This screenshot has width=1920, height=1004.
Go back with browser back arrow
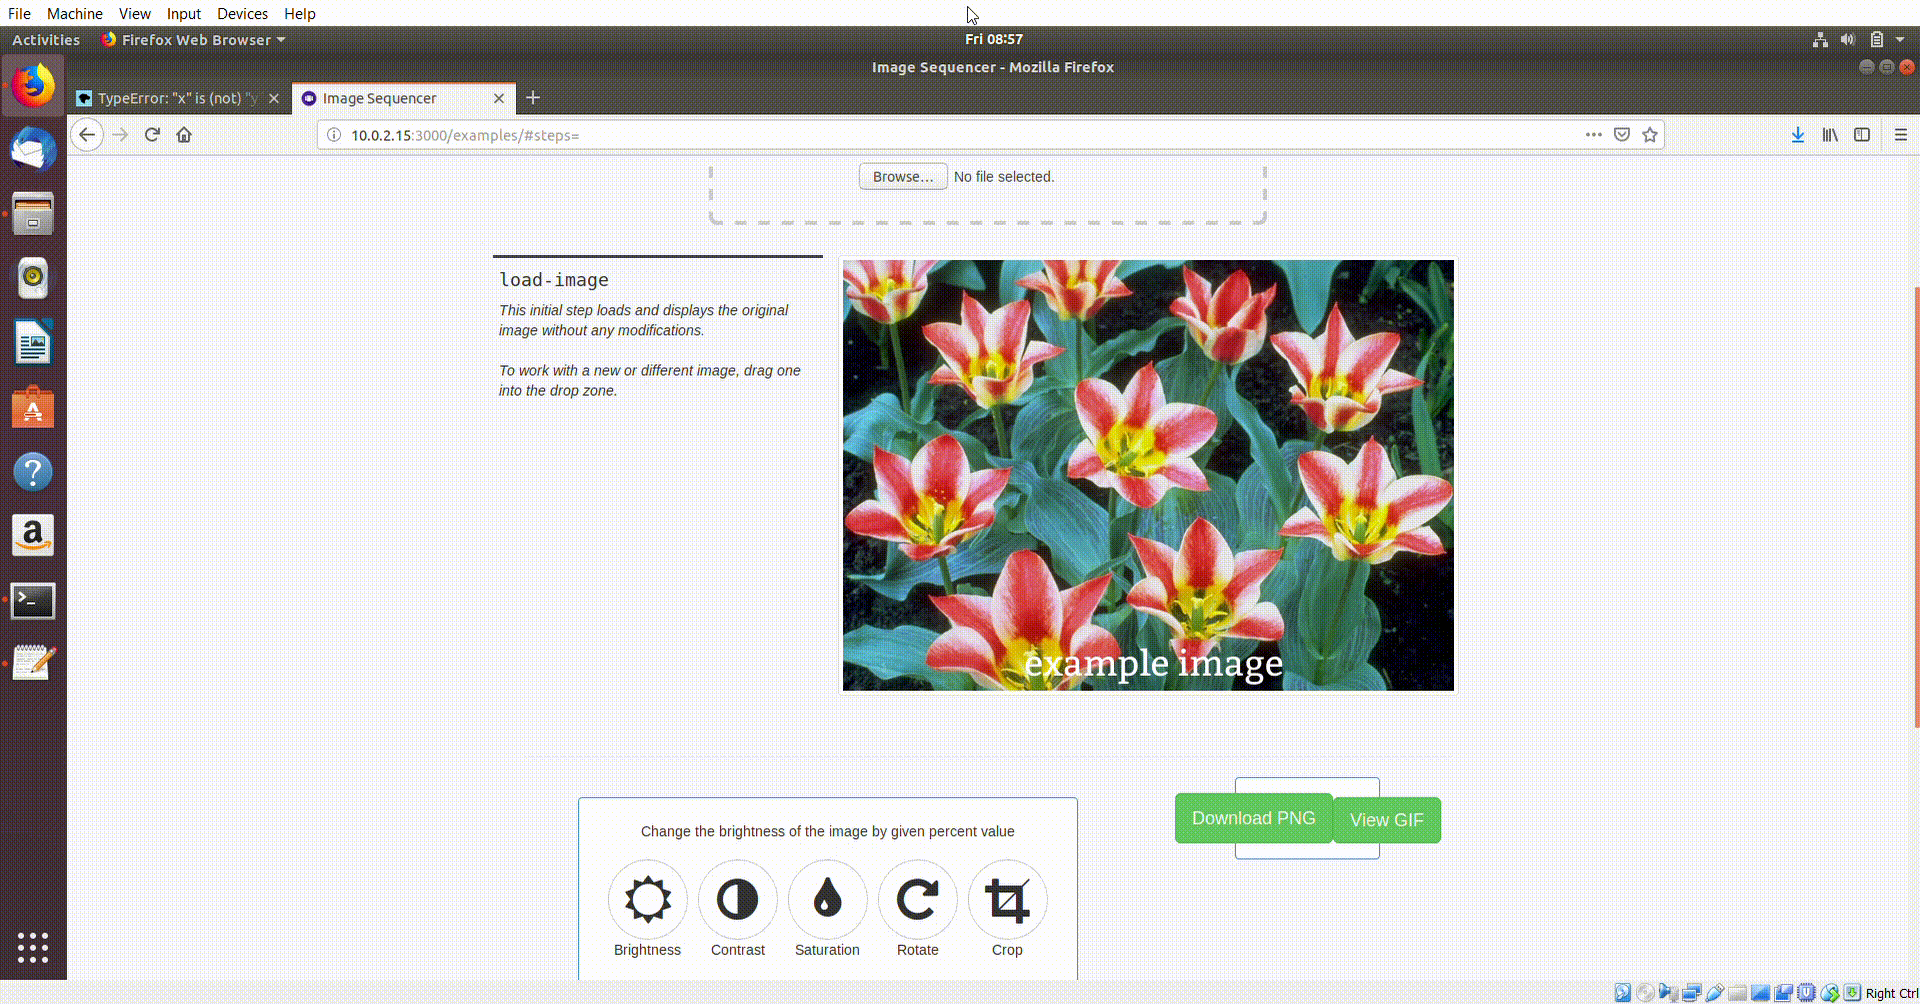[87, 134]
